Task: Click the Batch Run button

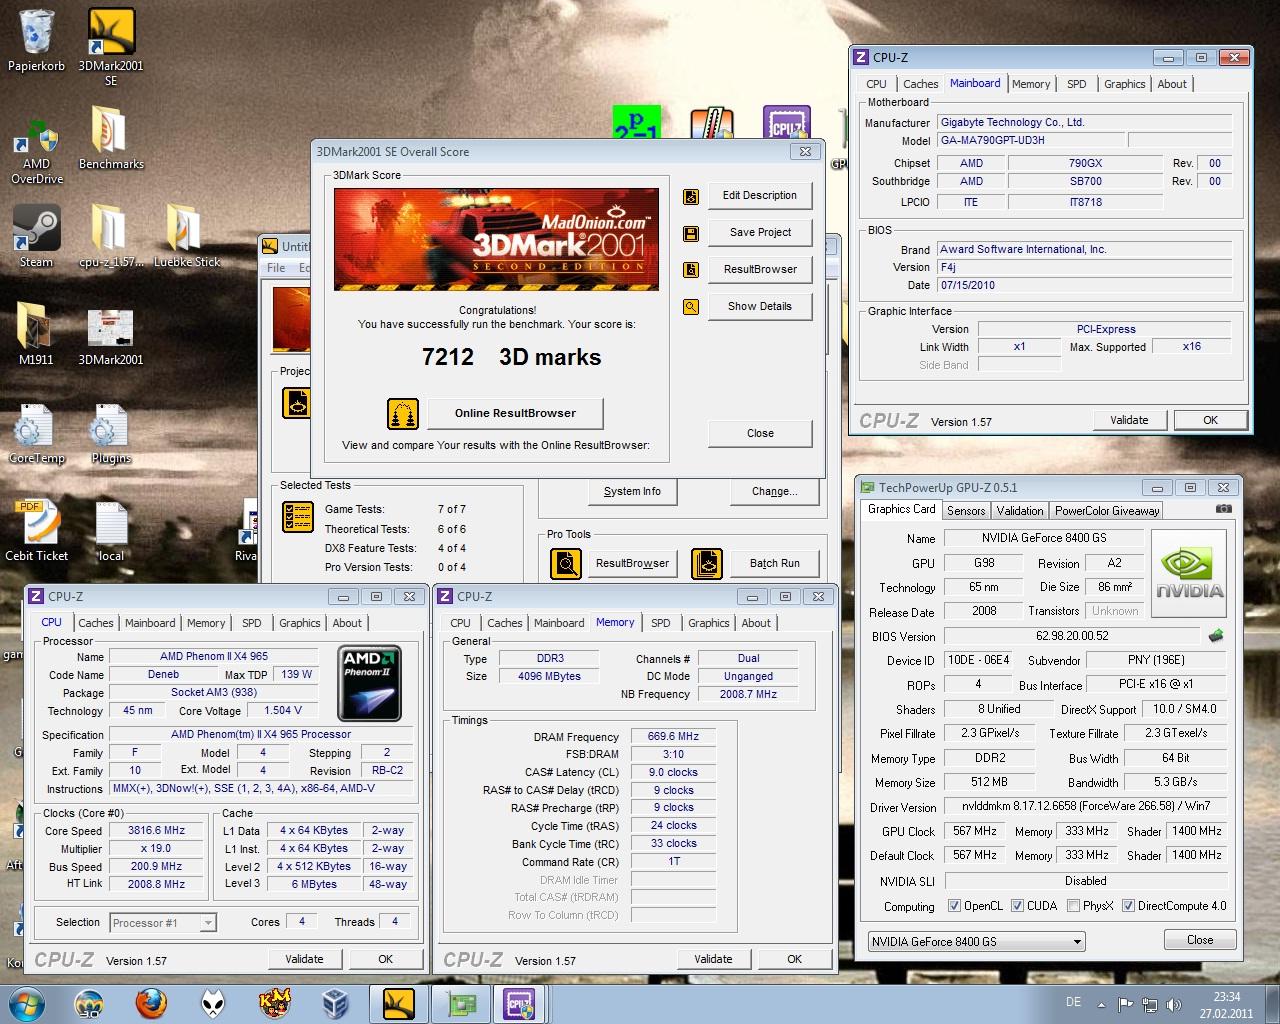Action: 775,564
